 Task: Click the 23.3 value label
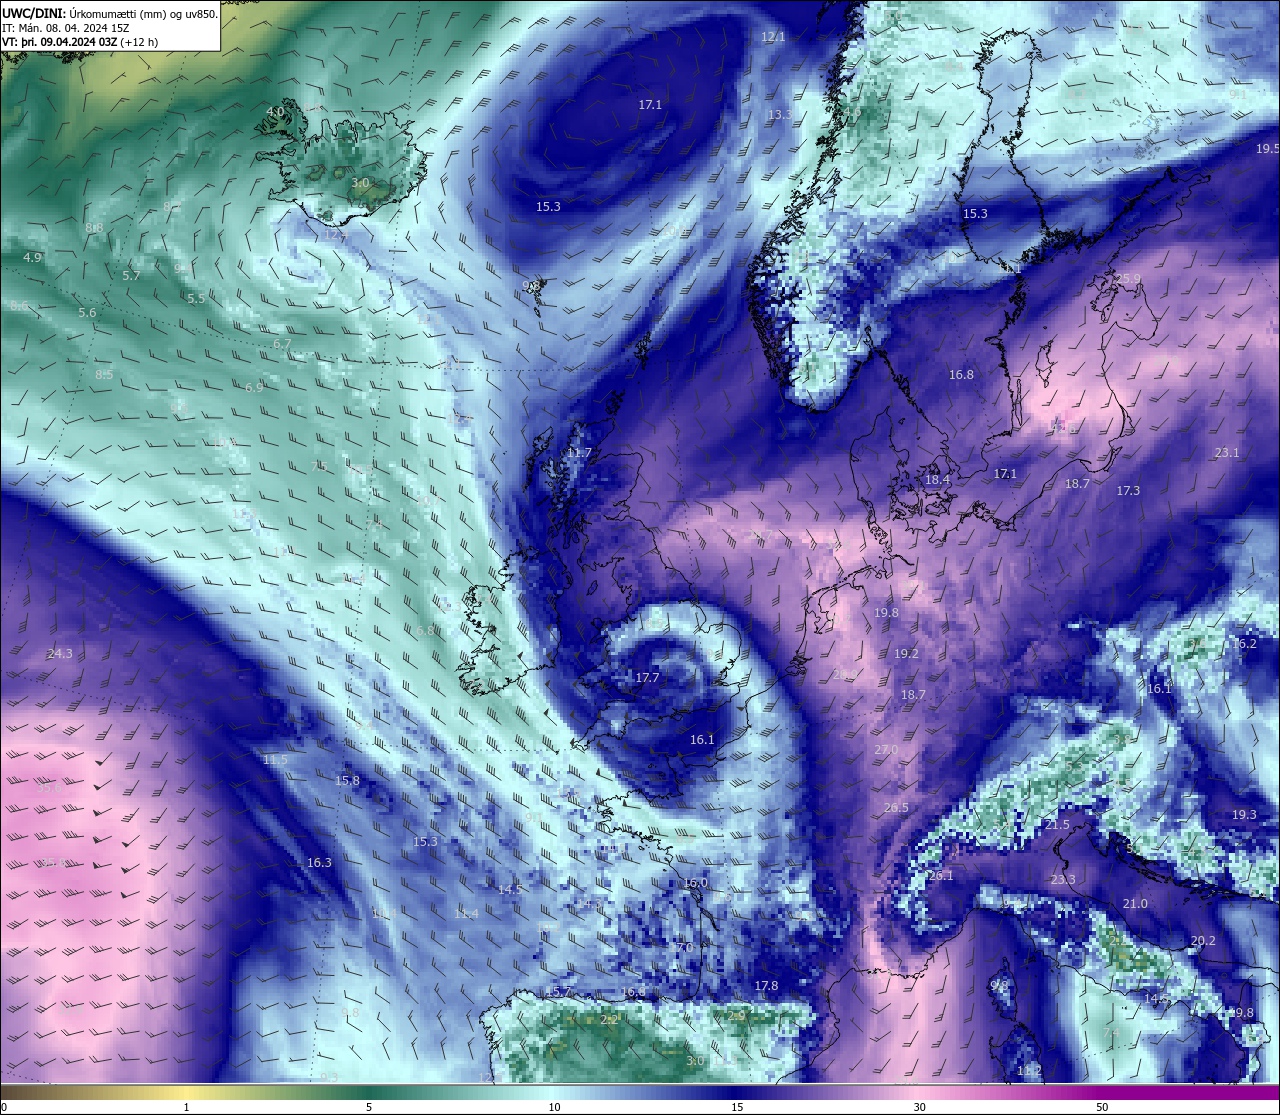[x=1063, y=880]
